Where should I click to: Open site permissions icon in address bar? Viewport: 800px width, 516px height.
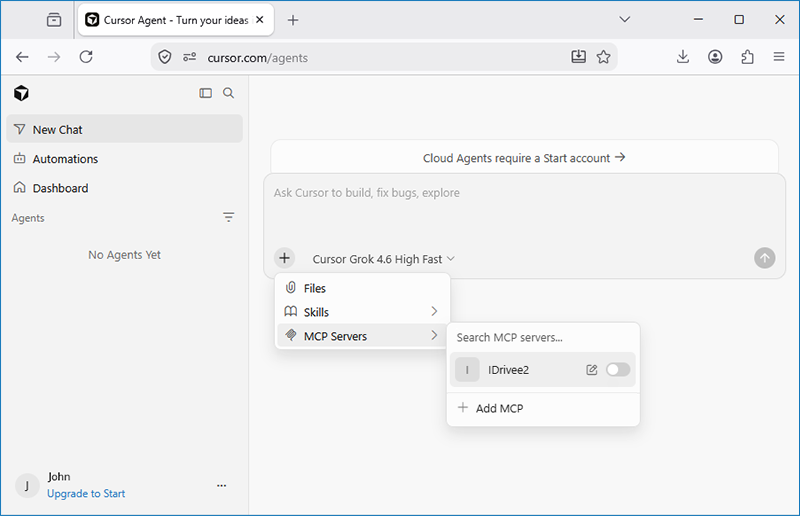pos(189,57)
